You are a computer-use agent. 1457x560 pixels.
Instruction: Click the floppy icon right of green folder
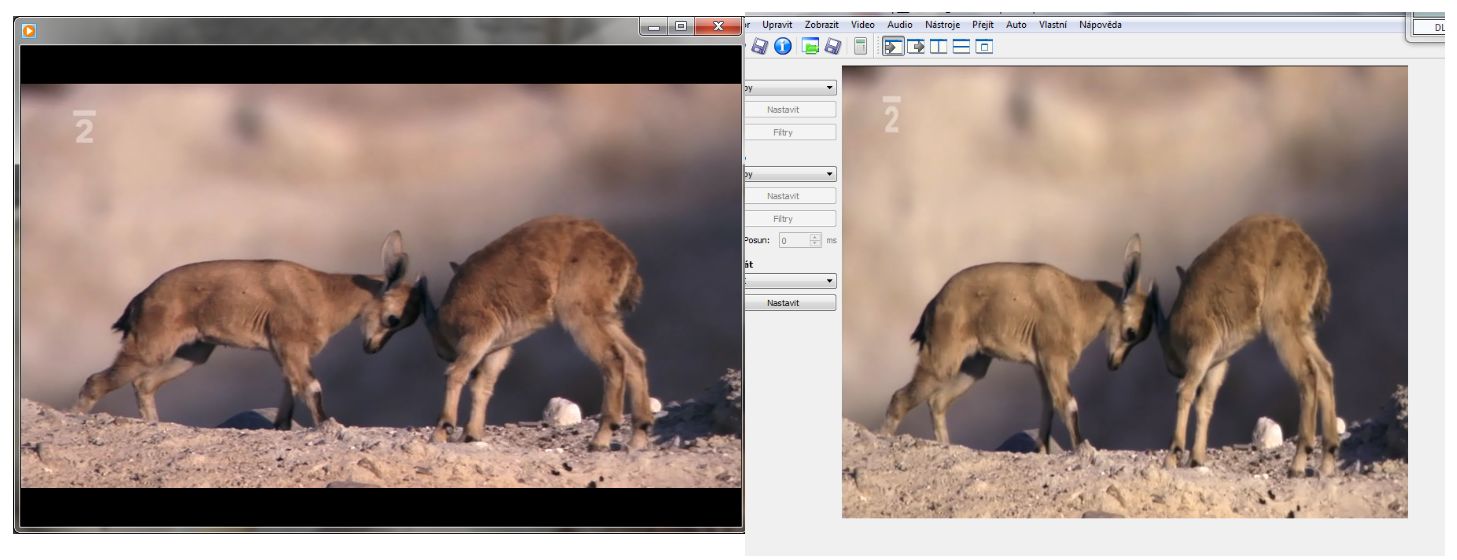pos(831,46)
